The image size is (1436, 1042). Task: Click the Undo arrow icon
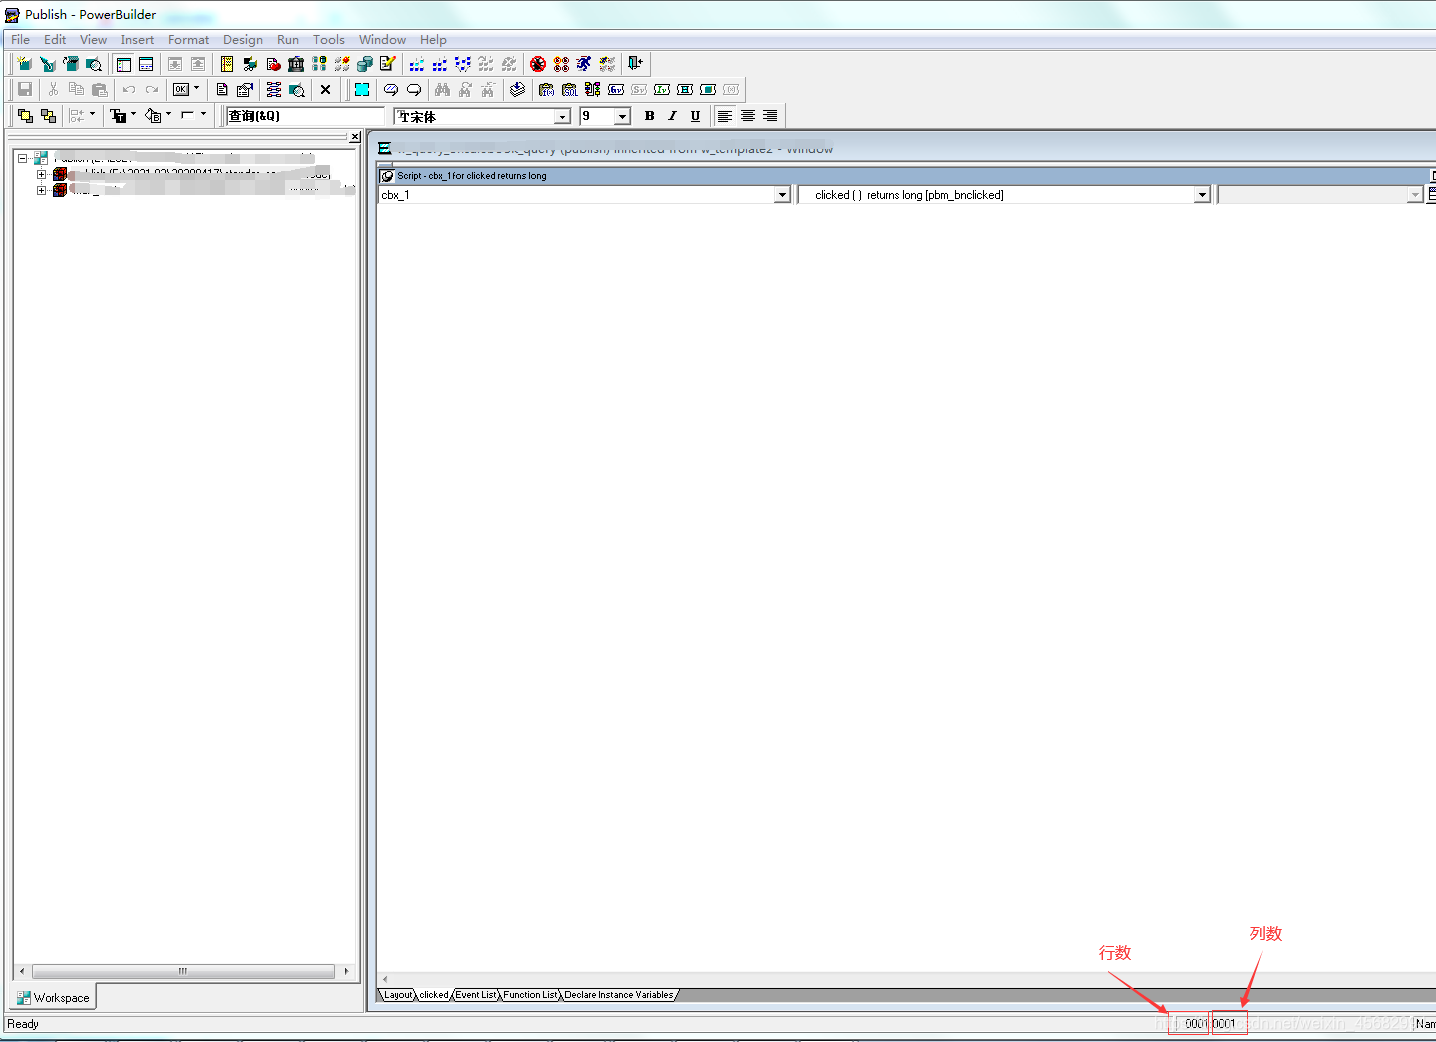click(x=129, y=90)
